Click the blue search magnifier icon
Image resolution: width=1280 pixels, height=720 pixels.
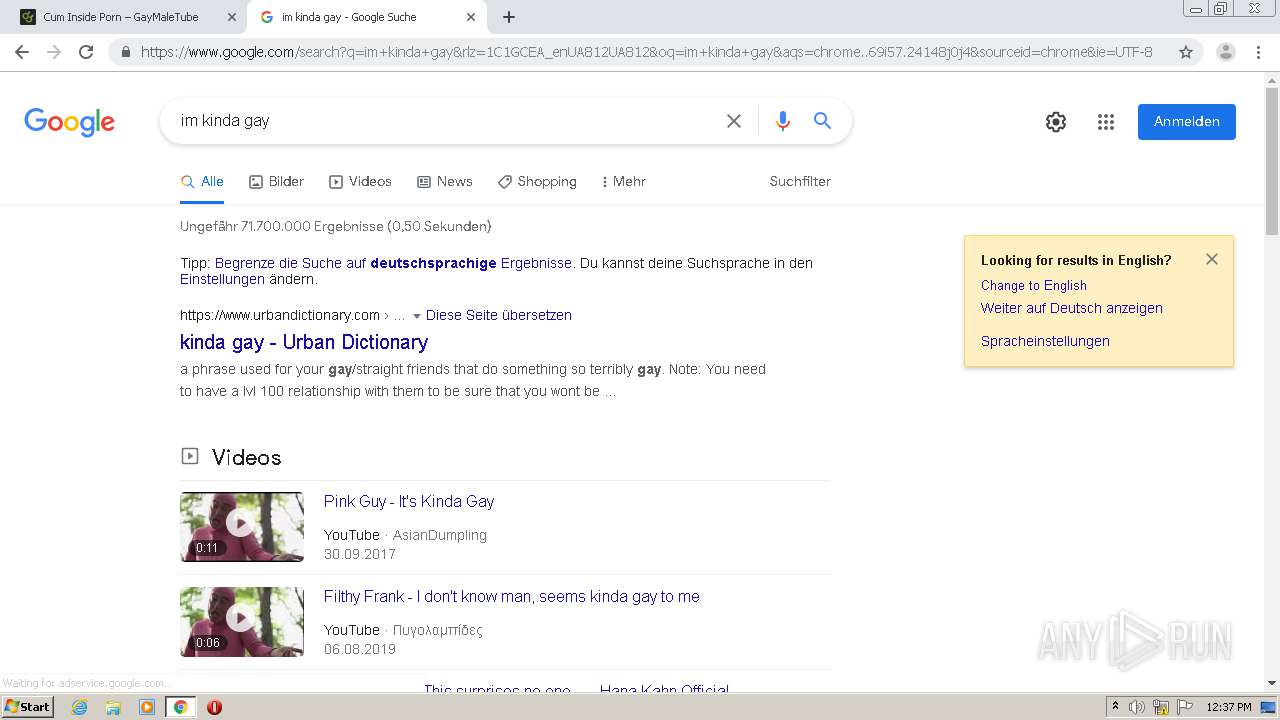(823, 121)
